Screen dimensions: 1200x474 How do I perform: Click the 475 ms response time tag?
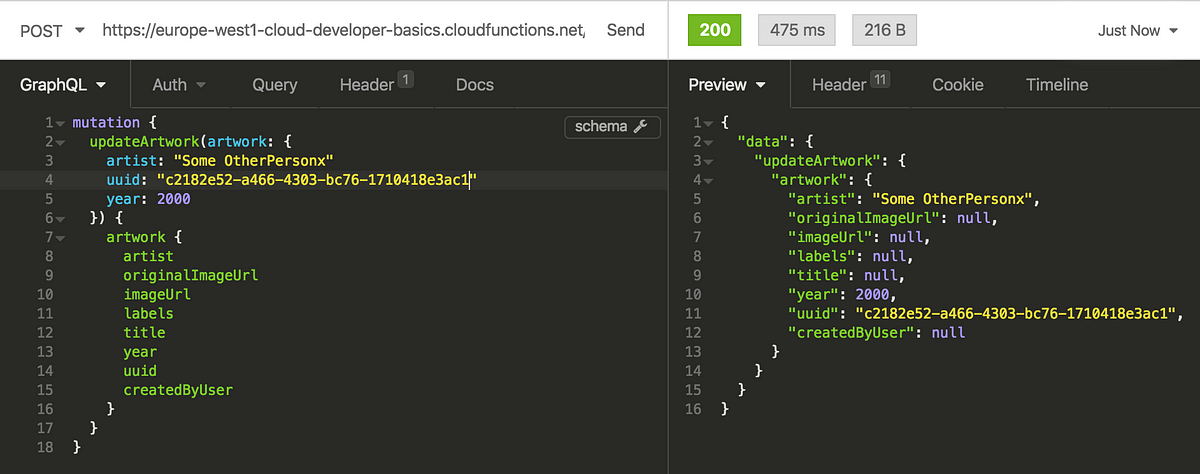click(x=797, y=30)
